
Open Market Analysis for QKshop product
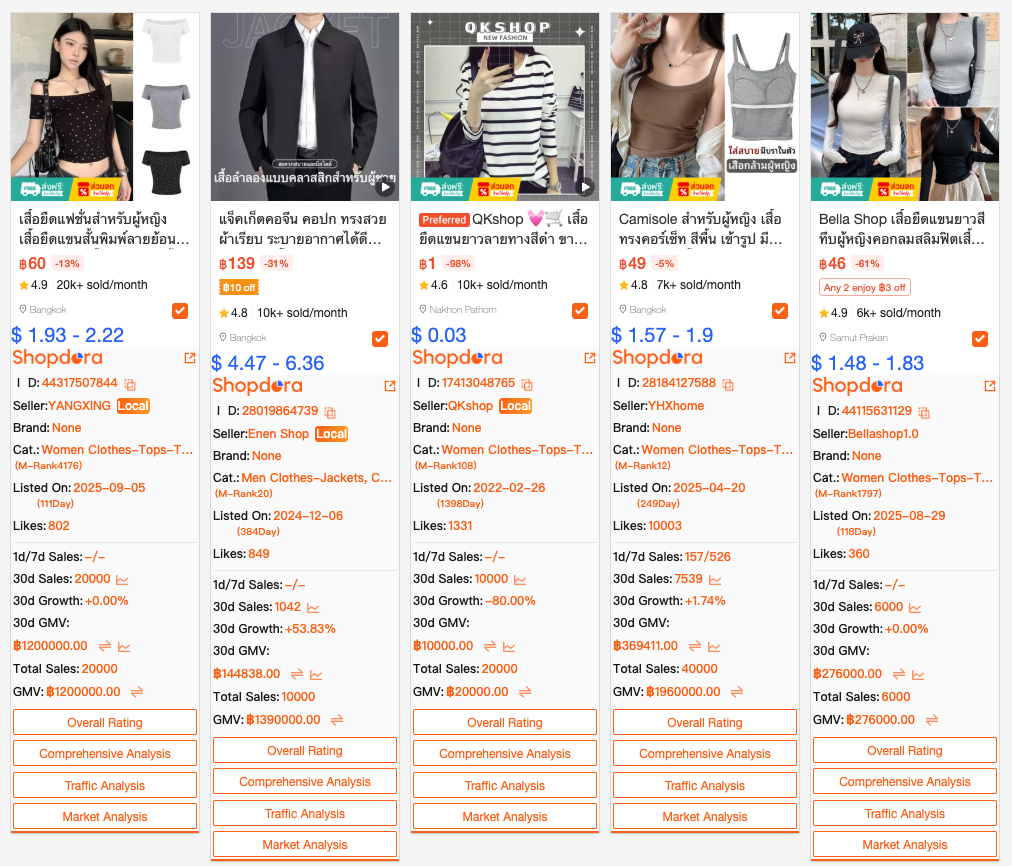[505, 816]
